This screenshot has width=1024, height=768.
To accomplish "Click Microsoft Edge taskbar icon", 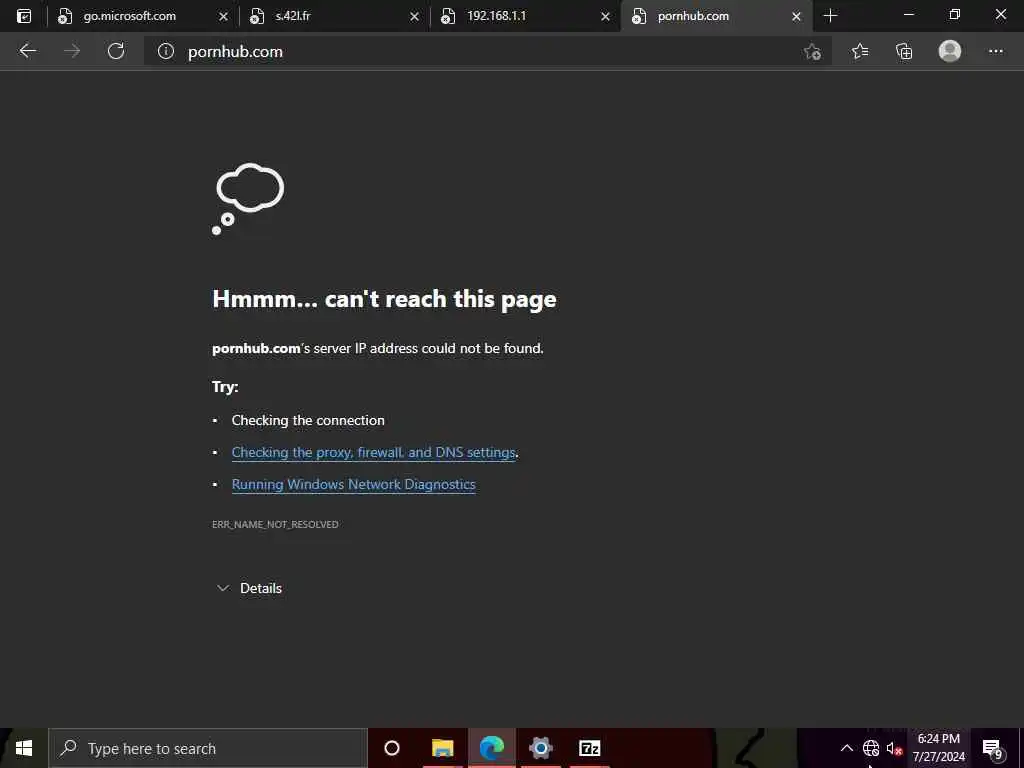I will point(492,748).
